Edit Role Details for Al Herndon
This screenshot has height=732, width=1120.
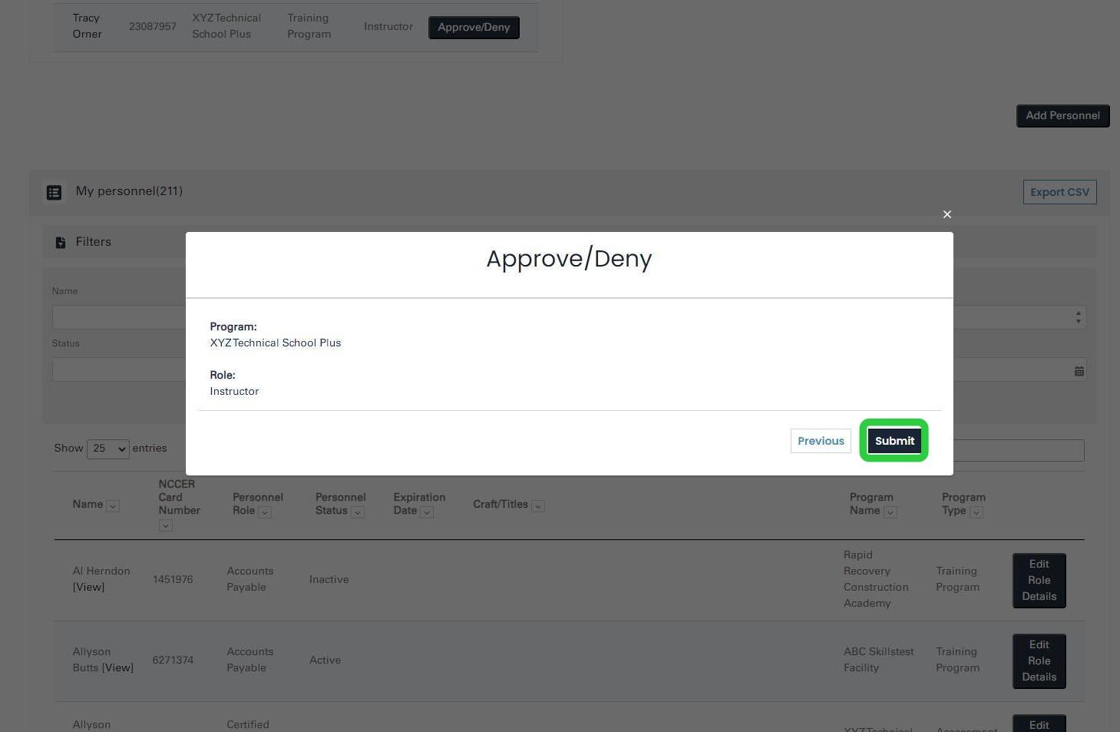pos(1039,580)
